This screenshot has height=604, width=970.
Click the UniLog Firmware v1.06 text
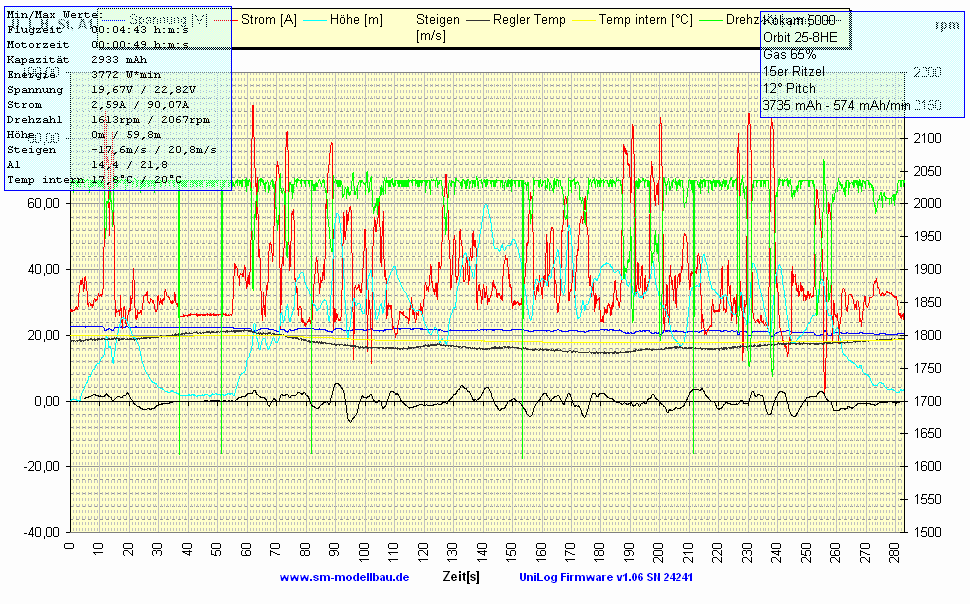[x=606, y=578]
